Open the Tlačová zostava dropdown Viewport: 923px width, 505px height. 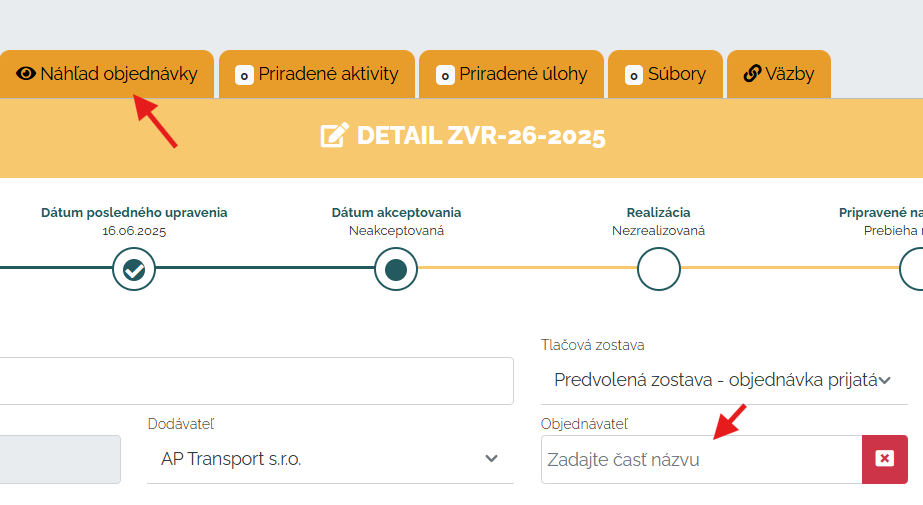coord(724,380)
